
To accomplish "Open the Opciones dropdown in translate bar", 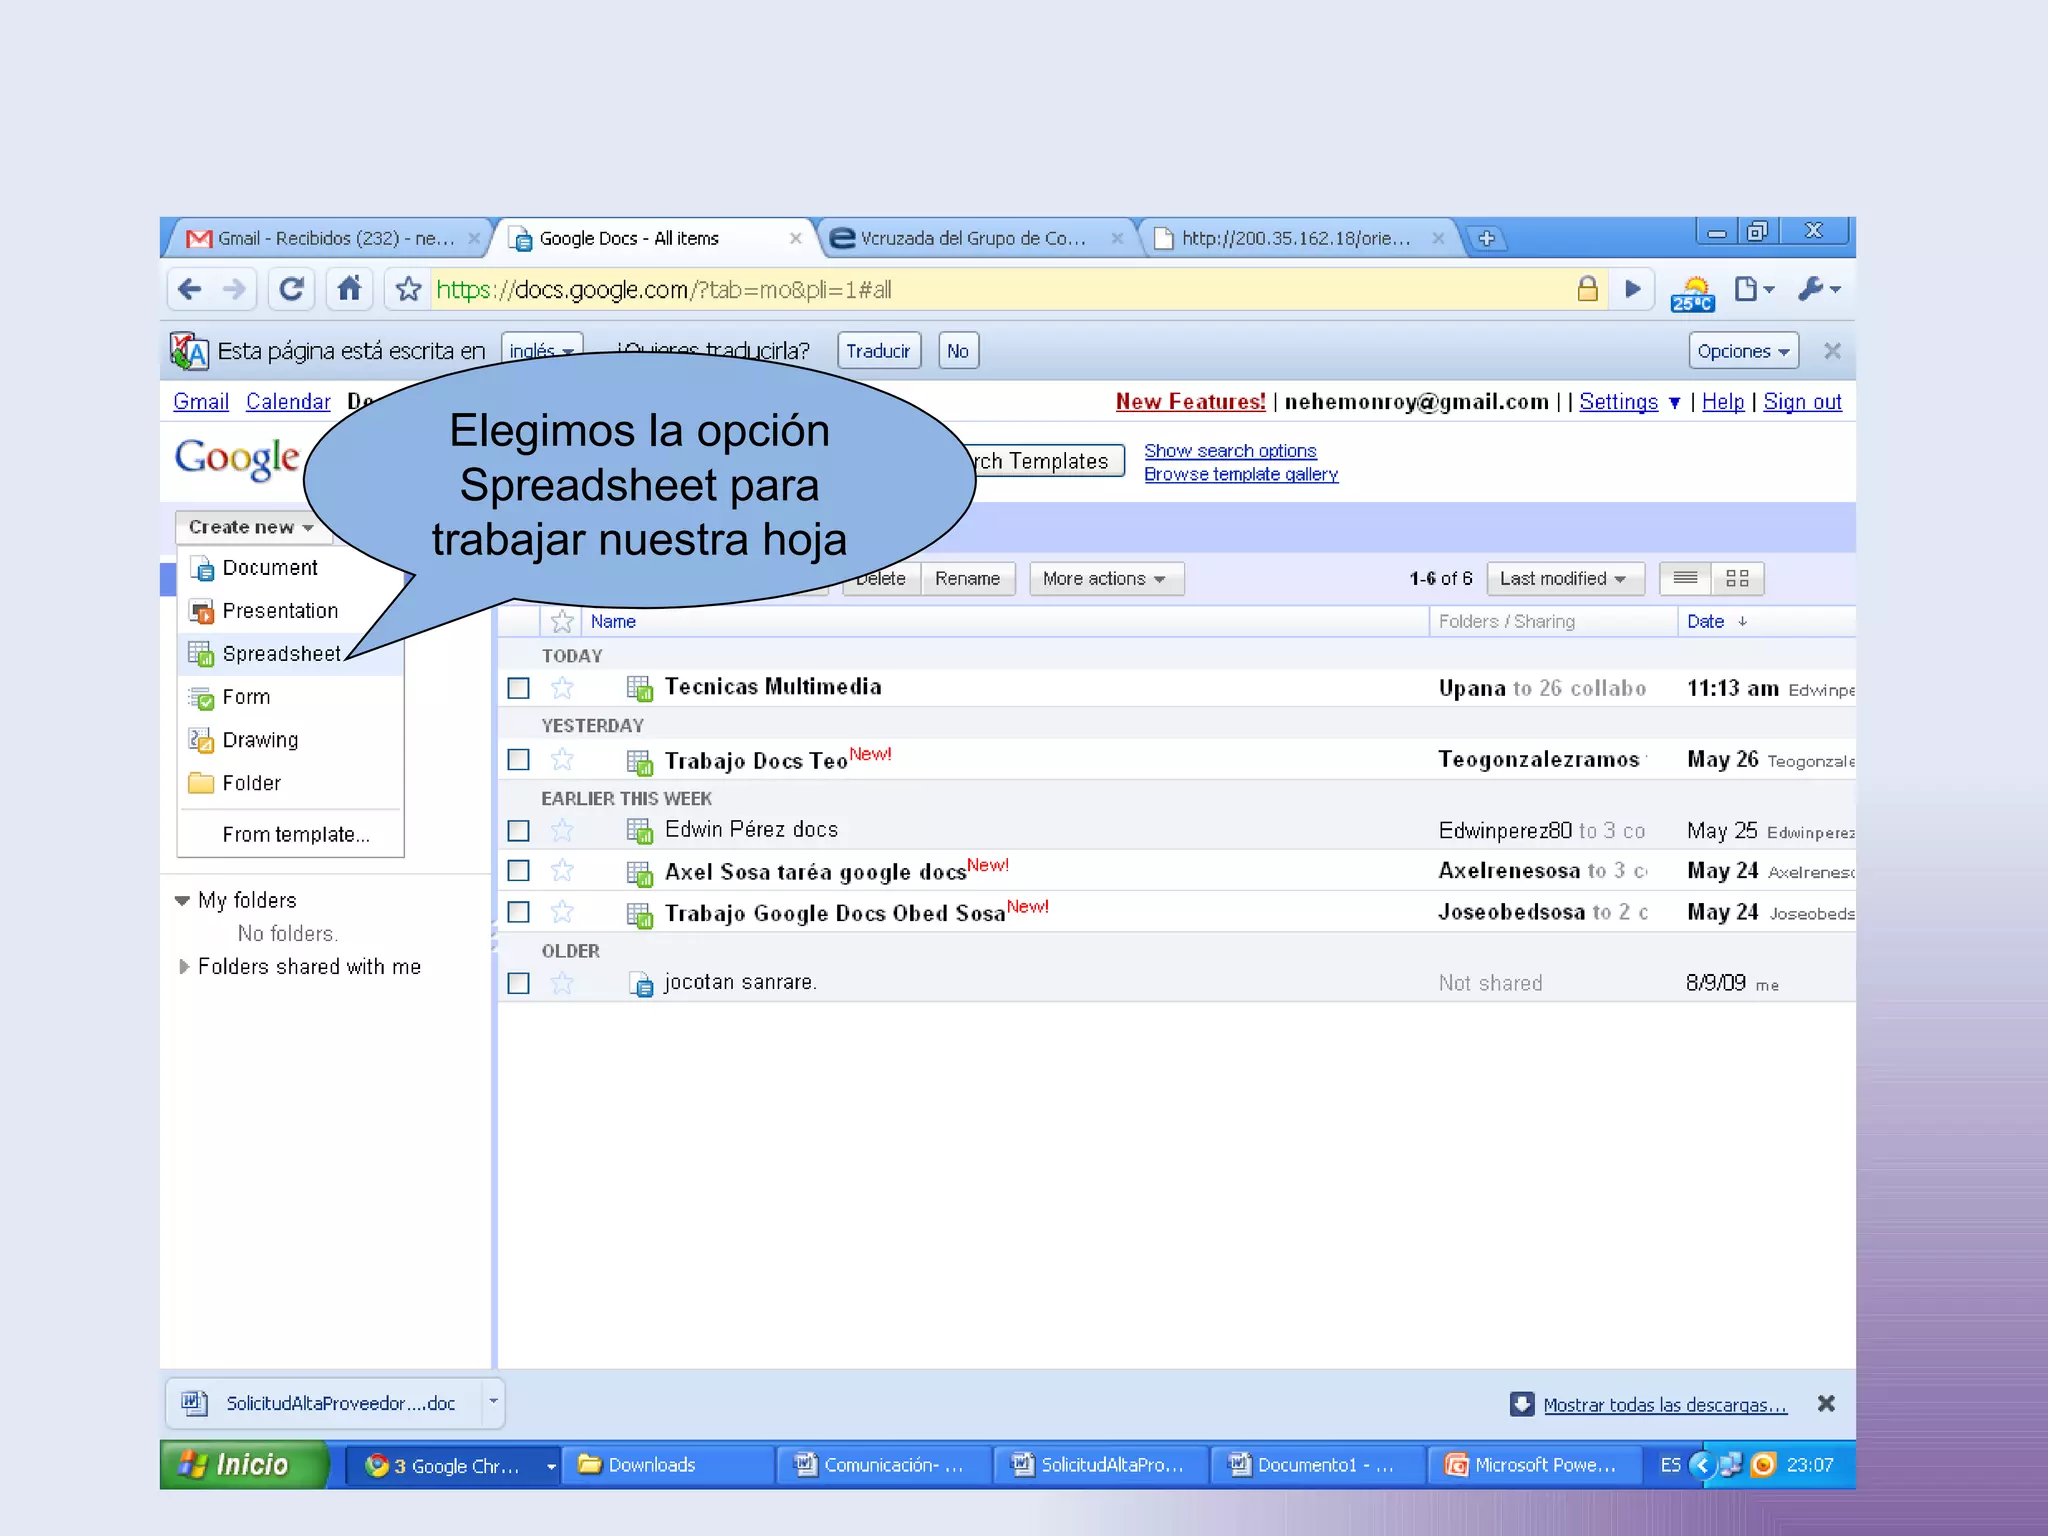I will [1744, 351].
